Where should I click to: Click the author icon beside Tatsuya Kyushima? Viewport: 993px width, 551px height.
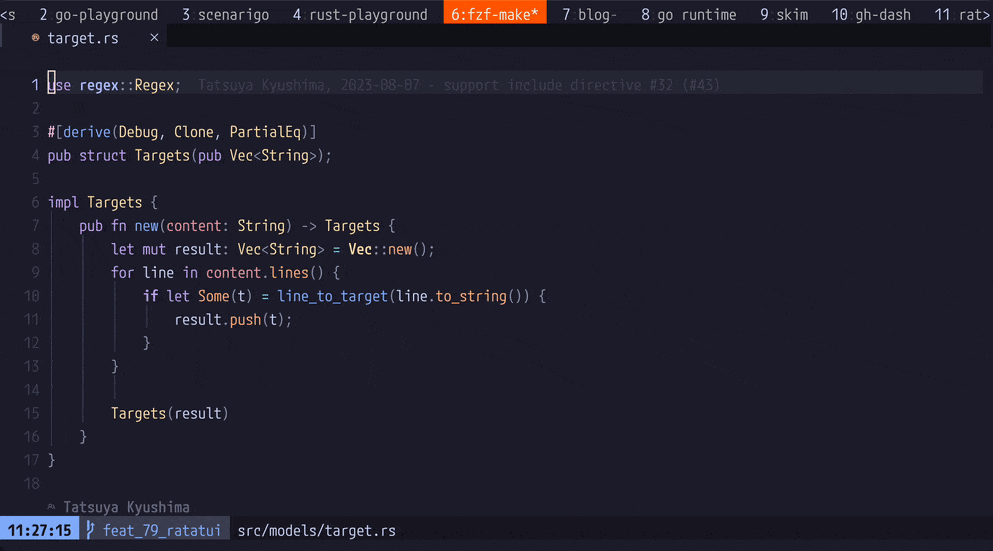point(52,507)
